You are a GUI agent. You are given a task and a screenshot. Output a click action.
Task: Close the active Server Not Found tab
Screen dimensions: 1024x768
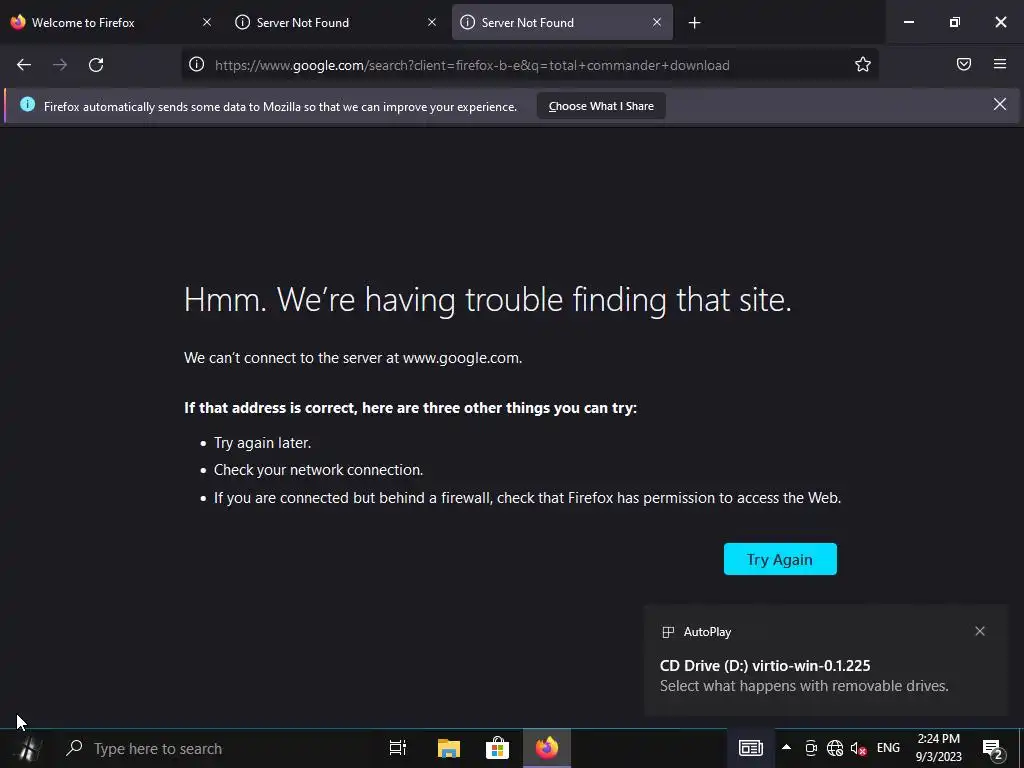657,22
